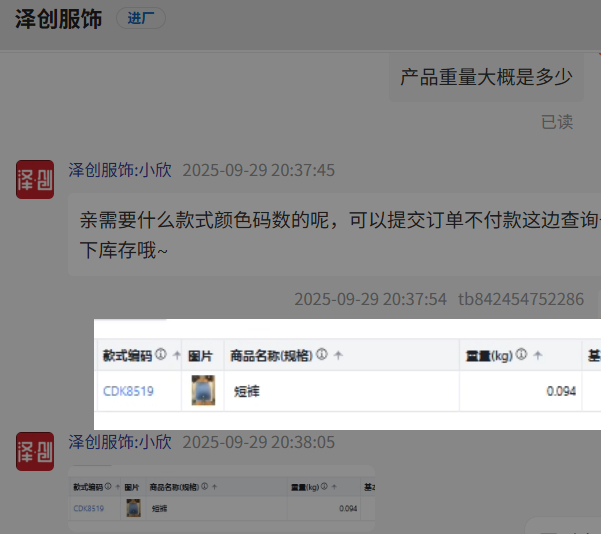Click the 短裤 product name cell
The height and width of the screenshot is (534, 601).
pyautogui.click(x=247, y=391)
